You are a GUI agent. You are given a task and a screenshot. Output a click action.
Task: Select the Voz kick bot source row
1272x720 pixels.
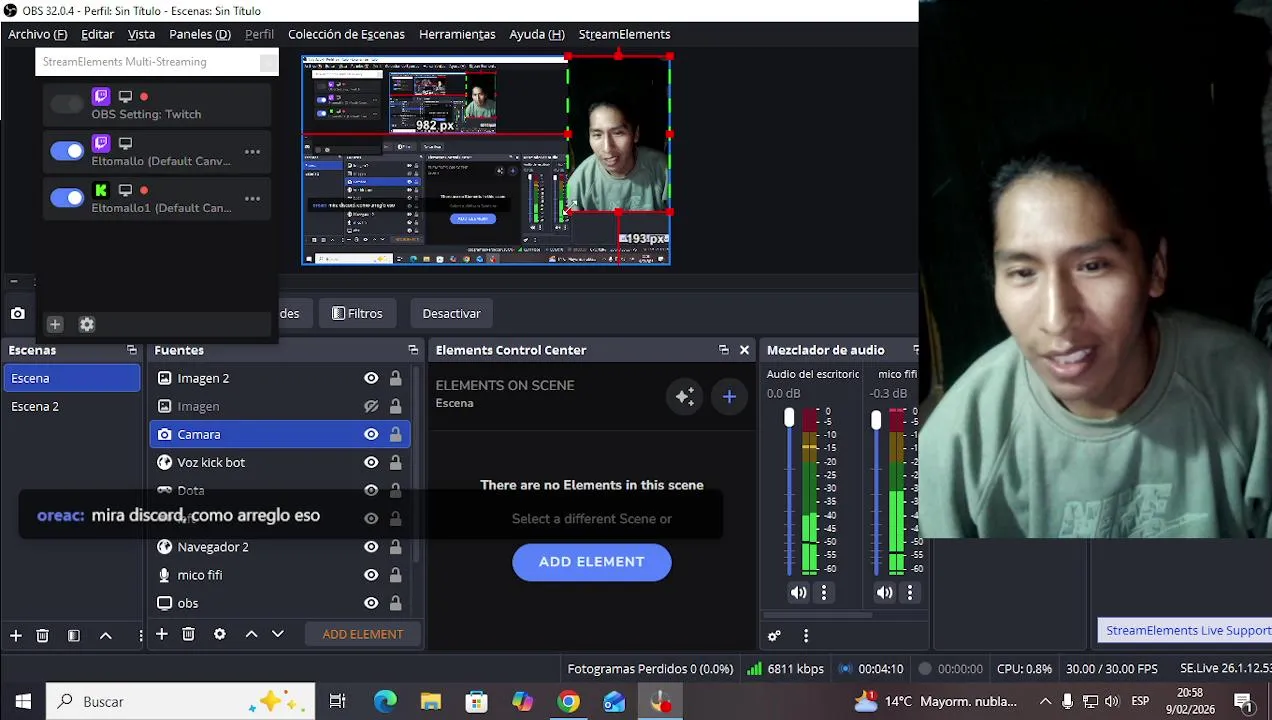tap(280, 462)
